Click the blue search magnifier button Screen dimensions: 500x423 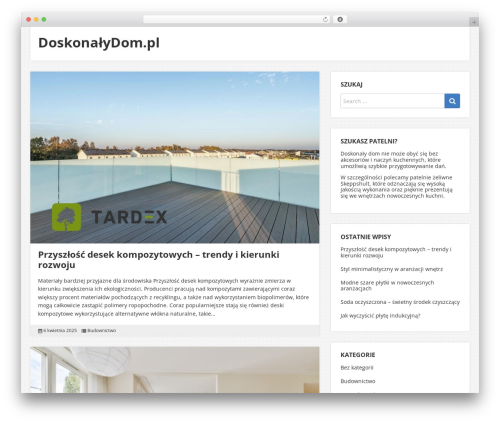pyautogui.click(x=452, y=101)
